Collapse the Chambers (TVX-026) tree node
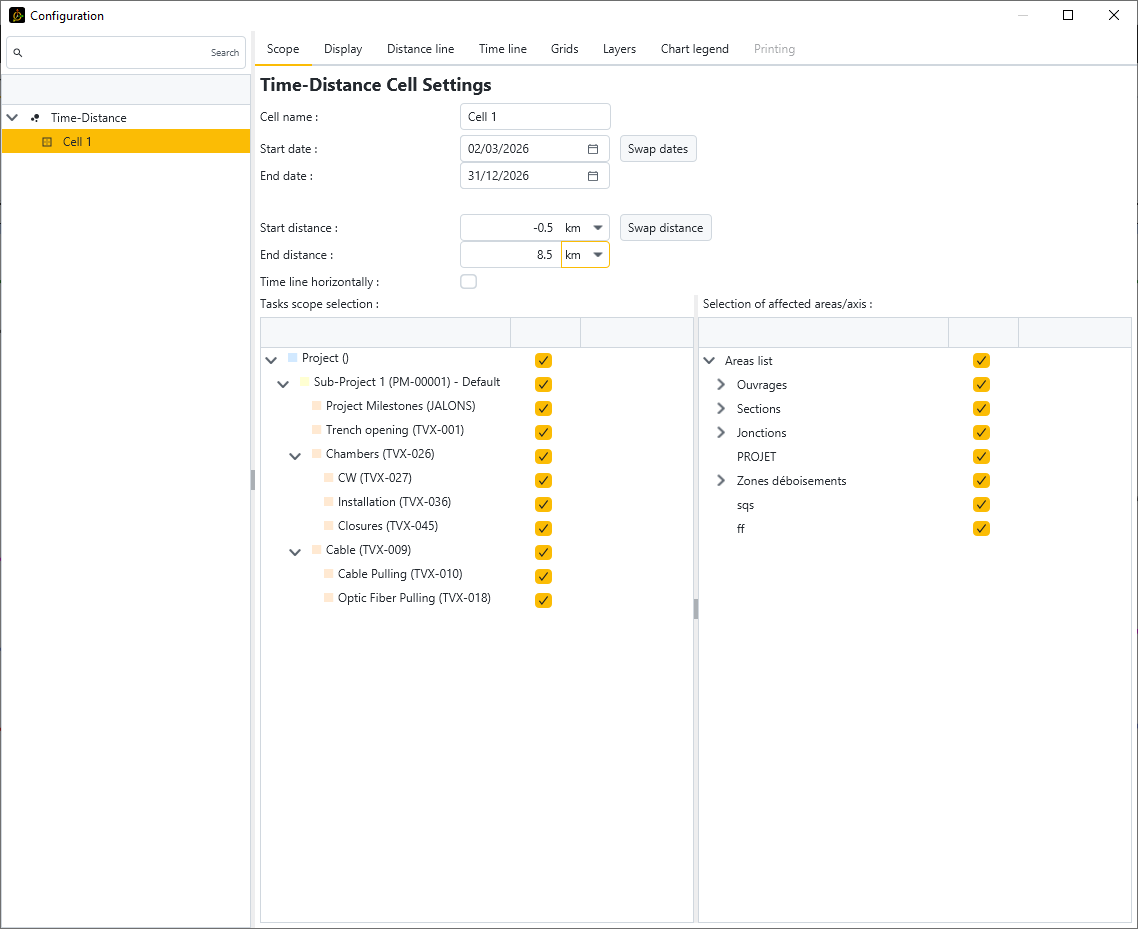This screenshot has width=1138, height=929. [x=295, y=455]
